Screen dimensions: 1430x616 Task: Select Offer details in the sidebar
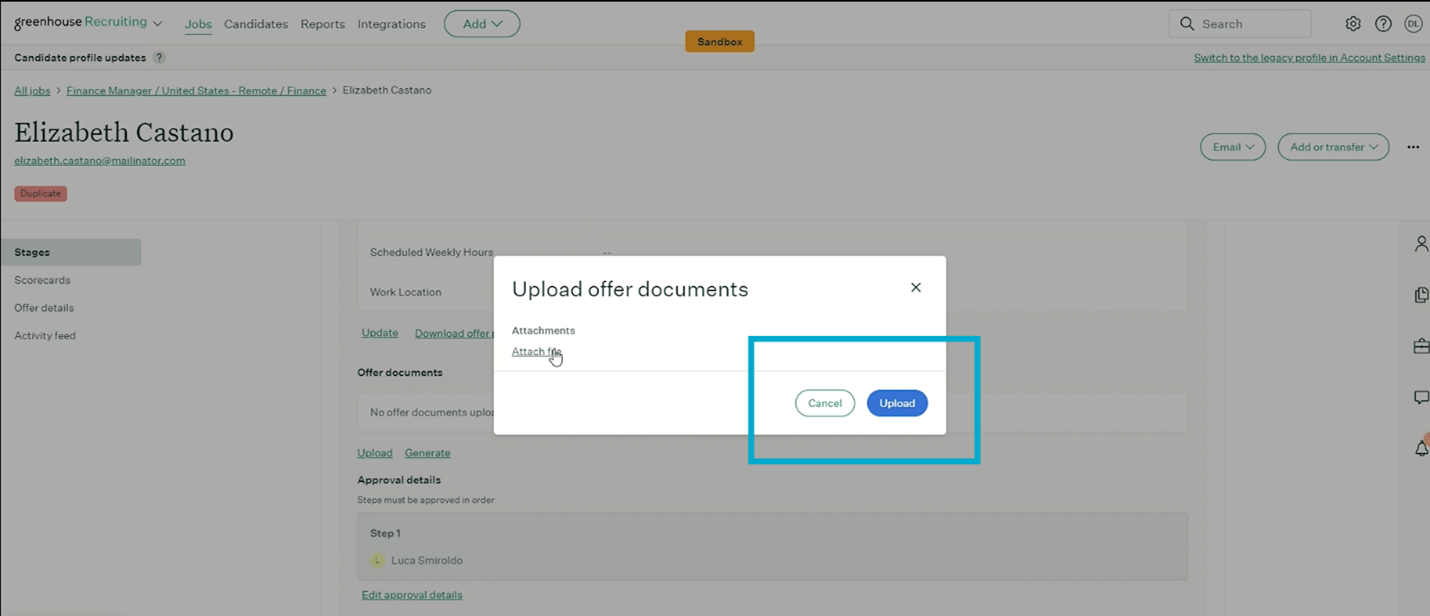44,308
